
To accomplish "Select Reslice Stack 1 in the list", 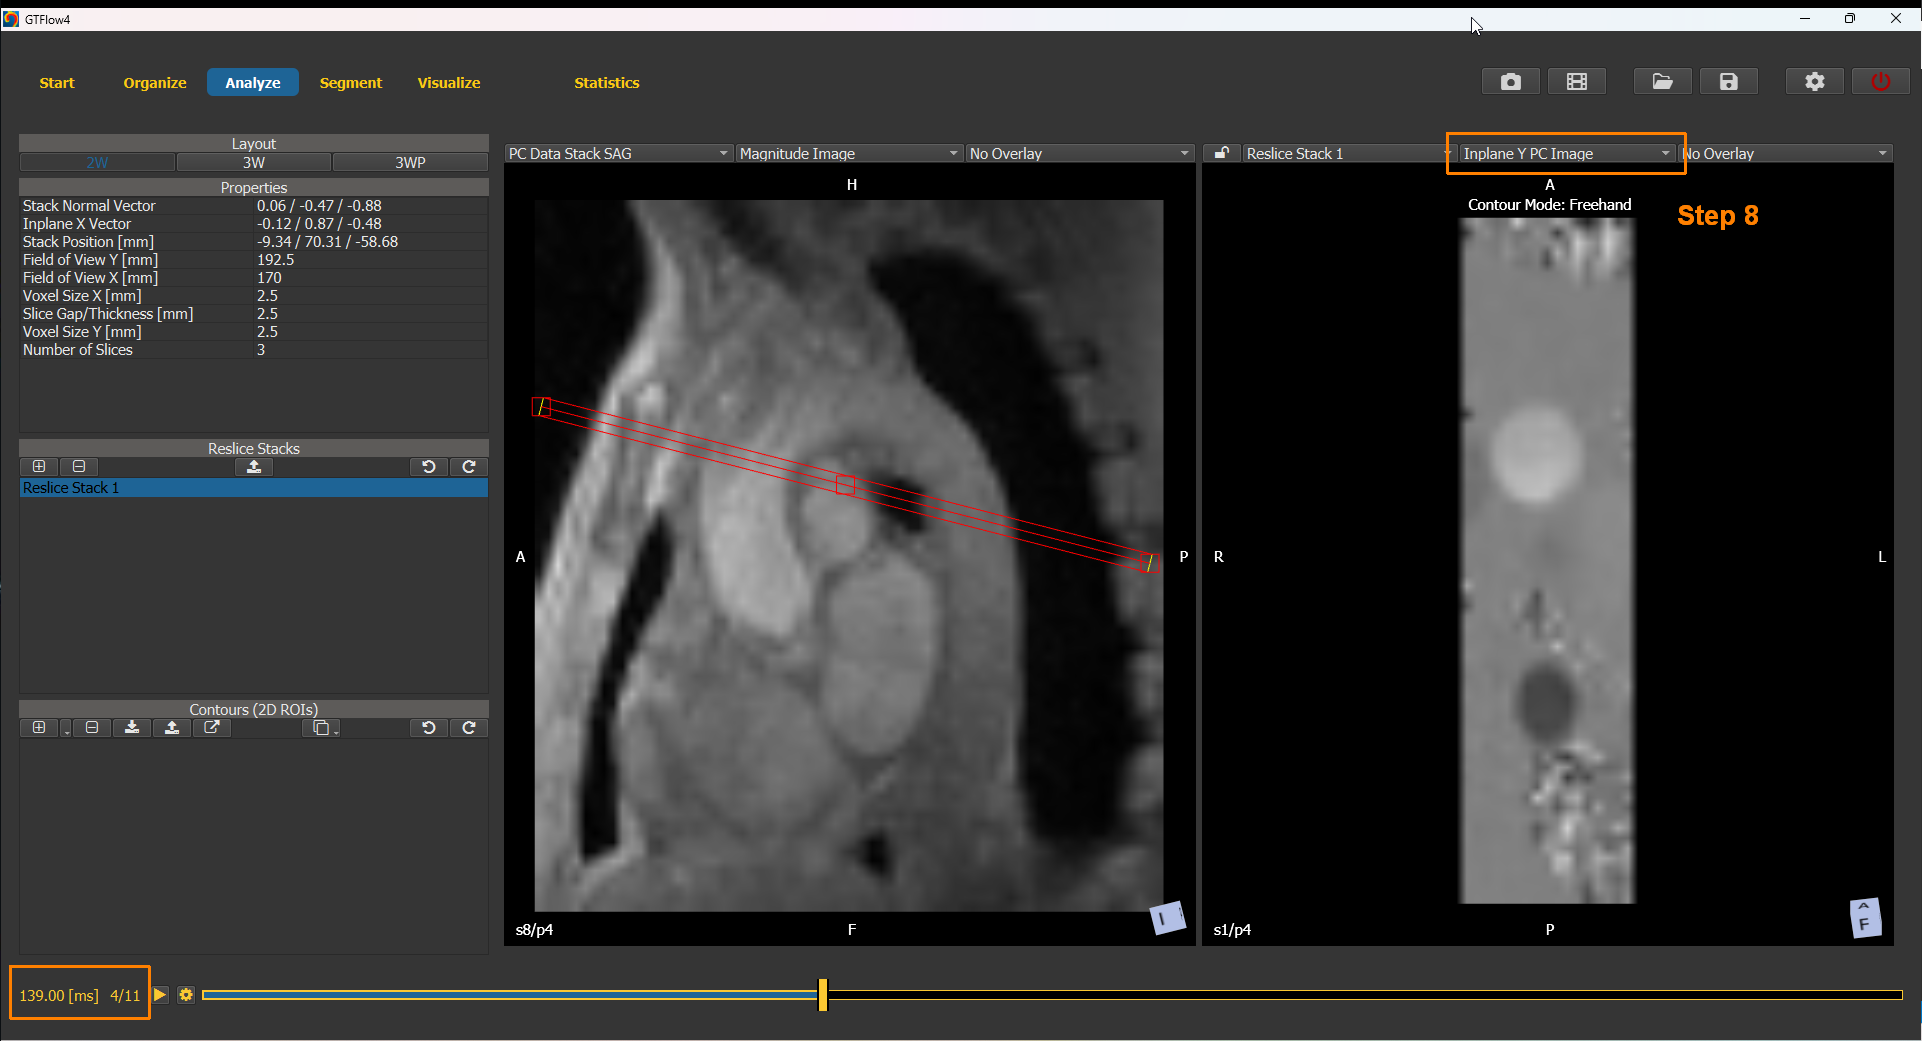I will pyautogui.click(x=254, y=488).
